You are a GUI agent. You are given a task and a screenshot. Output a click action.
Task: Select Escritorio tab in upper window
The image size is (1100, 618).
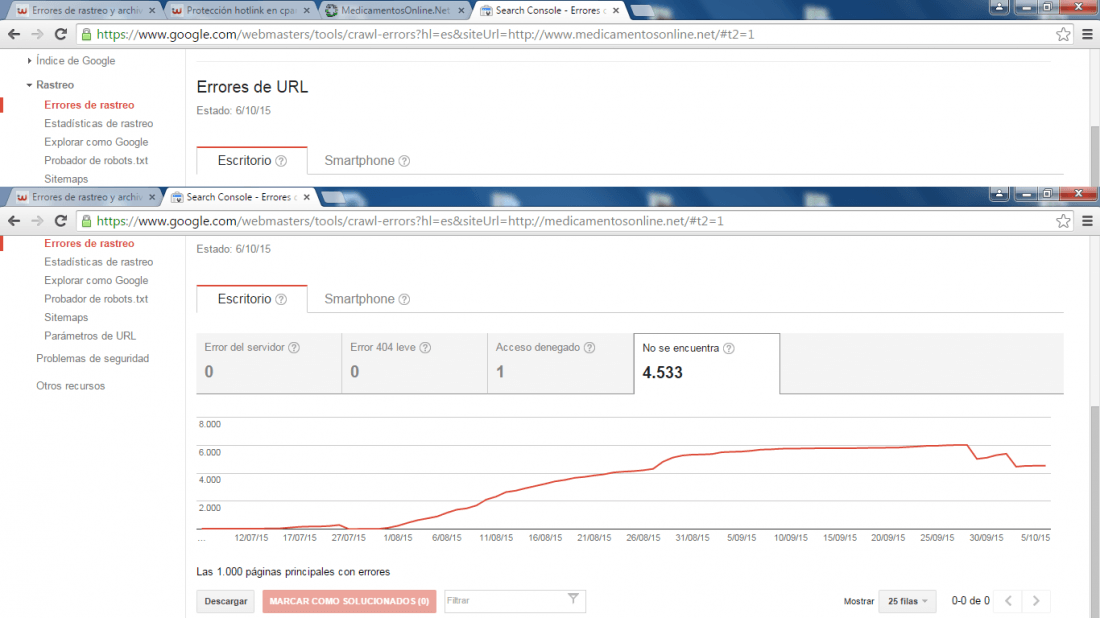(252, 161)
